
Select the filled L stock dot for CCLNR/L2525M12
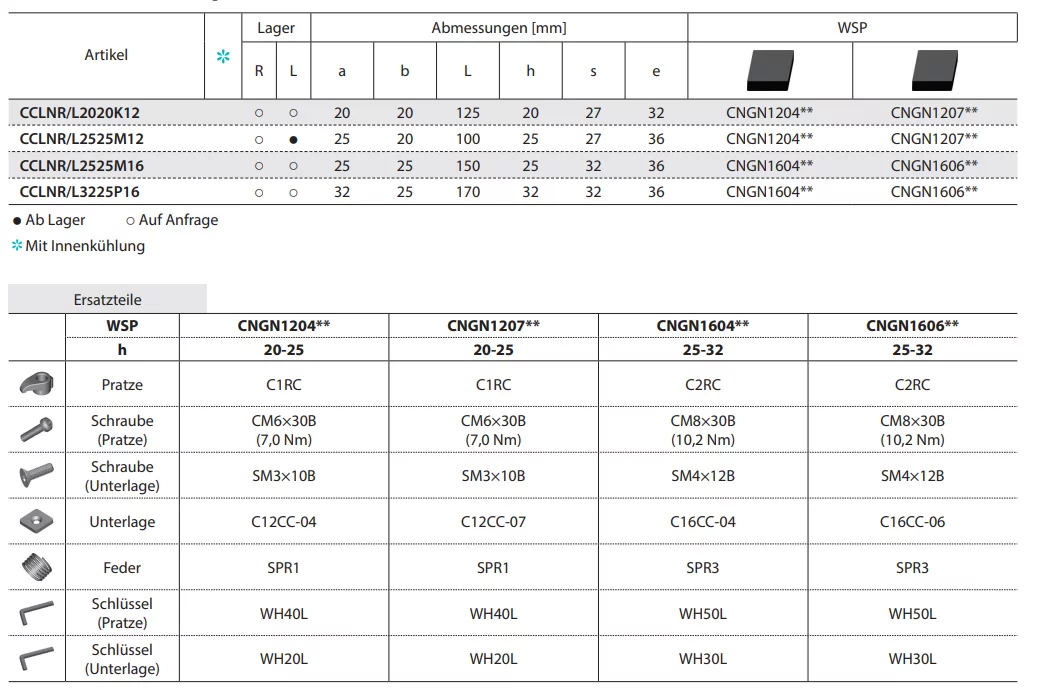pyautogui.click(x=293, y=139)
